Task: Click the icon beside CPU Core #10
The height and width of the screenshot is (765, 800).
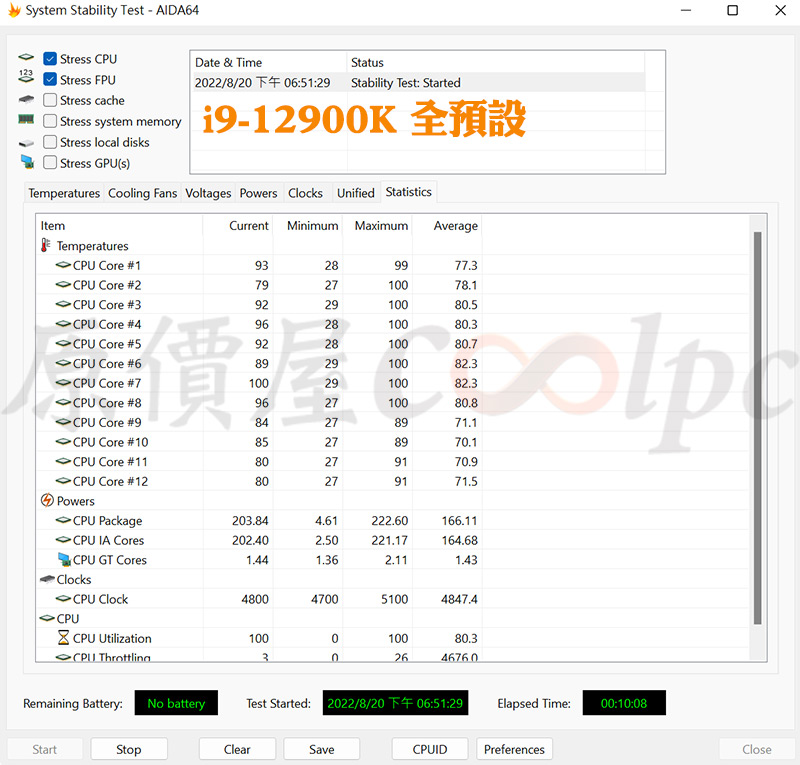Action: 63,441
